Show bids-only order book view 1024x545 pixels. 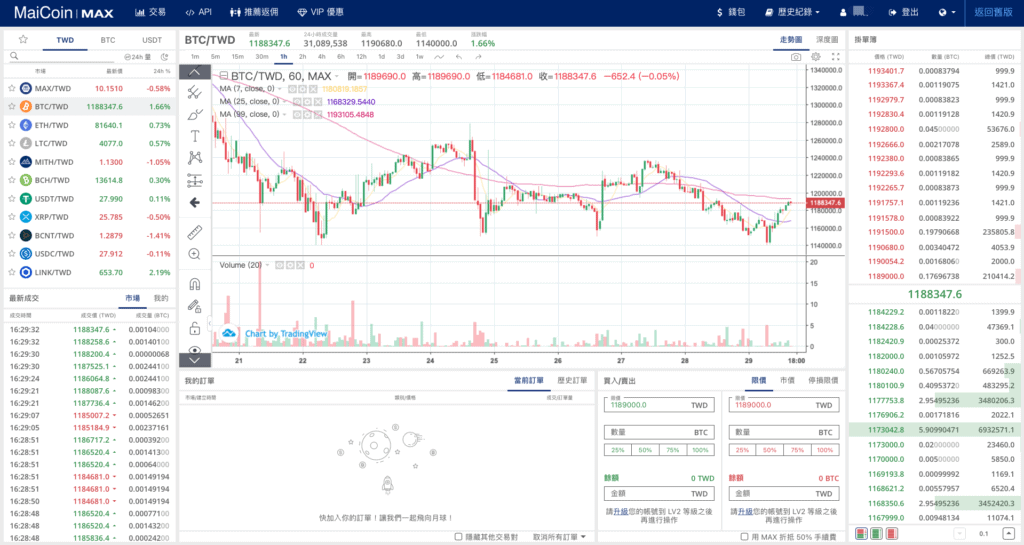[876, 534]
